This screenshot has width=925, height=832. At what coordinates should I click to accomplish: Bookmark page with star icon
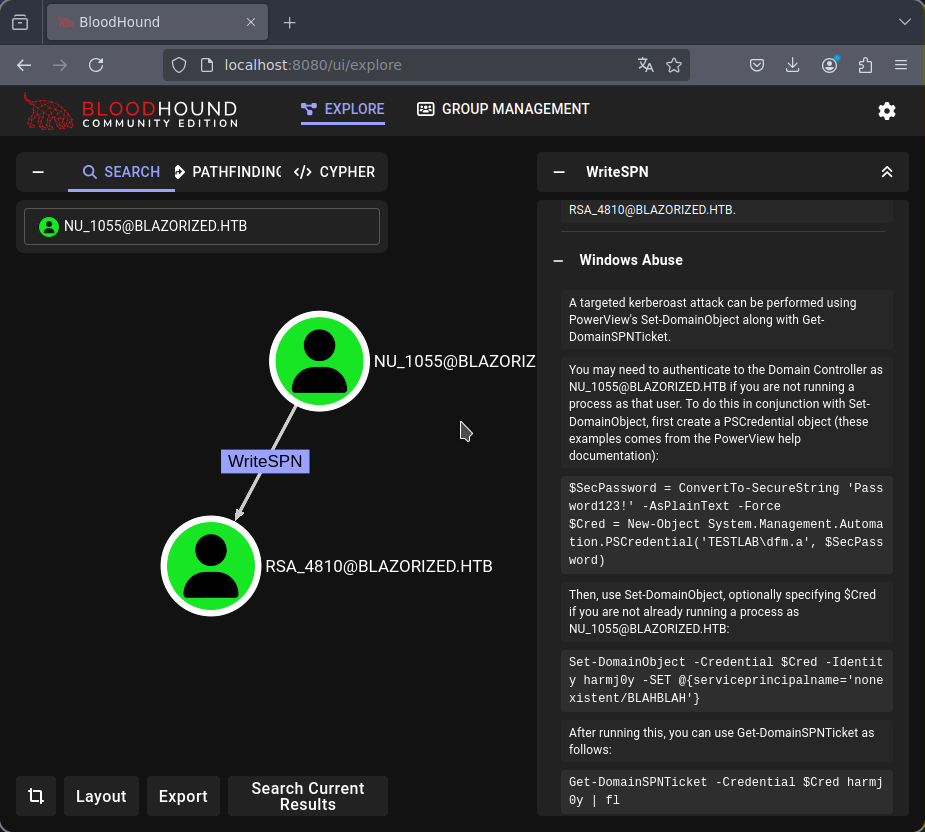[x=674, y=65]
